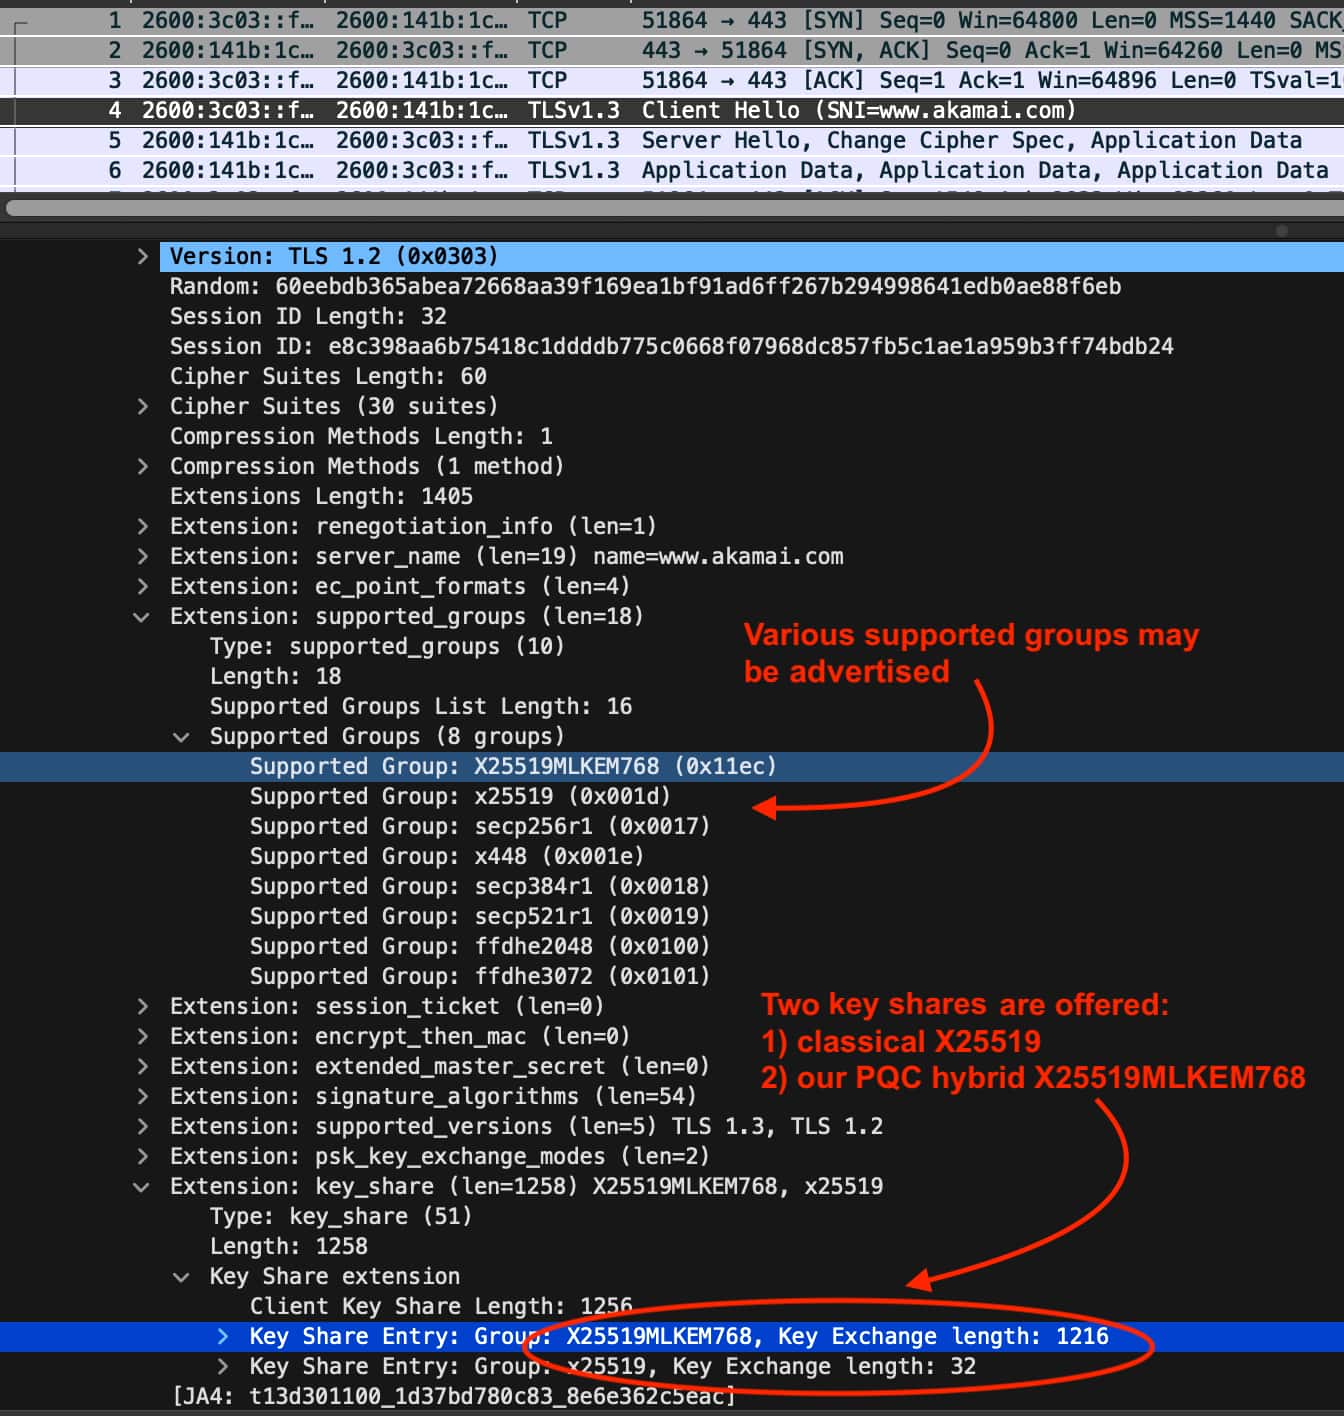Expand the x25519 Key Share Entry
1344x1416 pixels.
222,1366
